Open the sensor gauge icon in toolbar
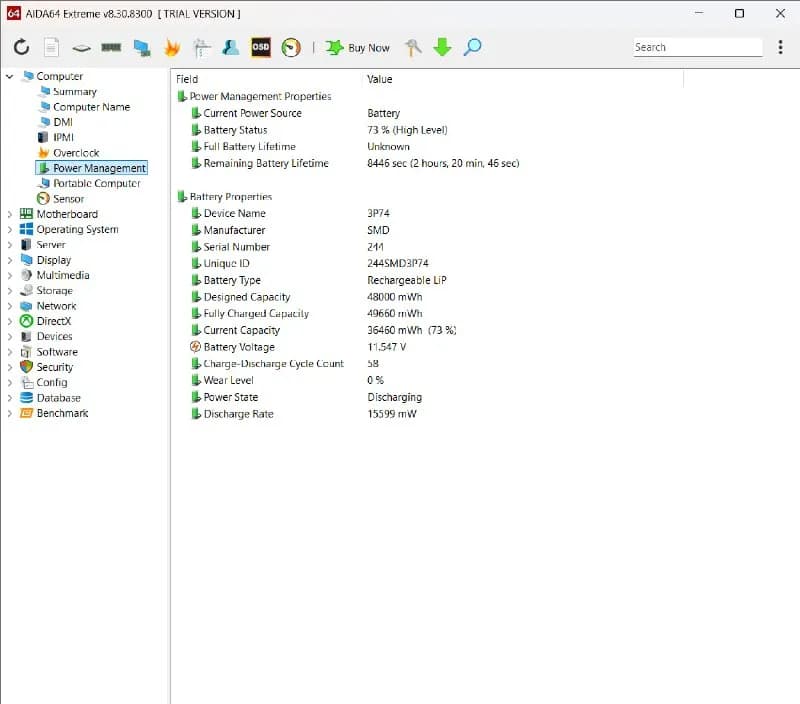The image size is (800, 704). click(x=291, y=47)
